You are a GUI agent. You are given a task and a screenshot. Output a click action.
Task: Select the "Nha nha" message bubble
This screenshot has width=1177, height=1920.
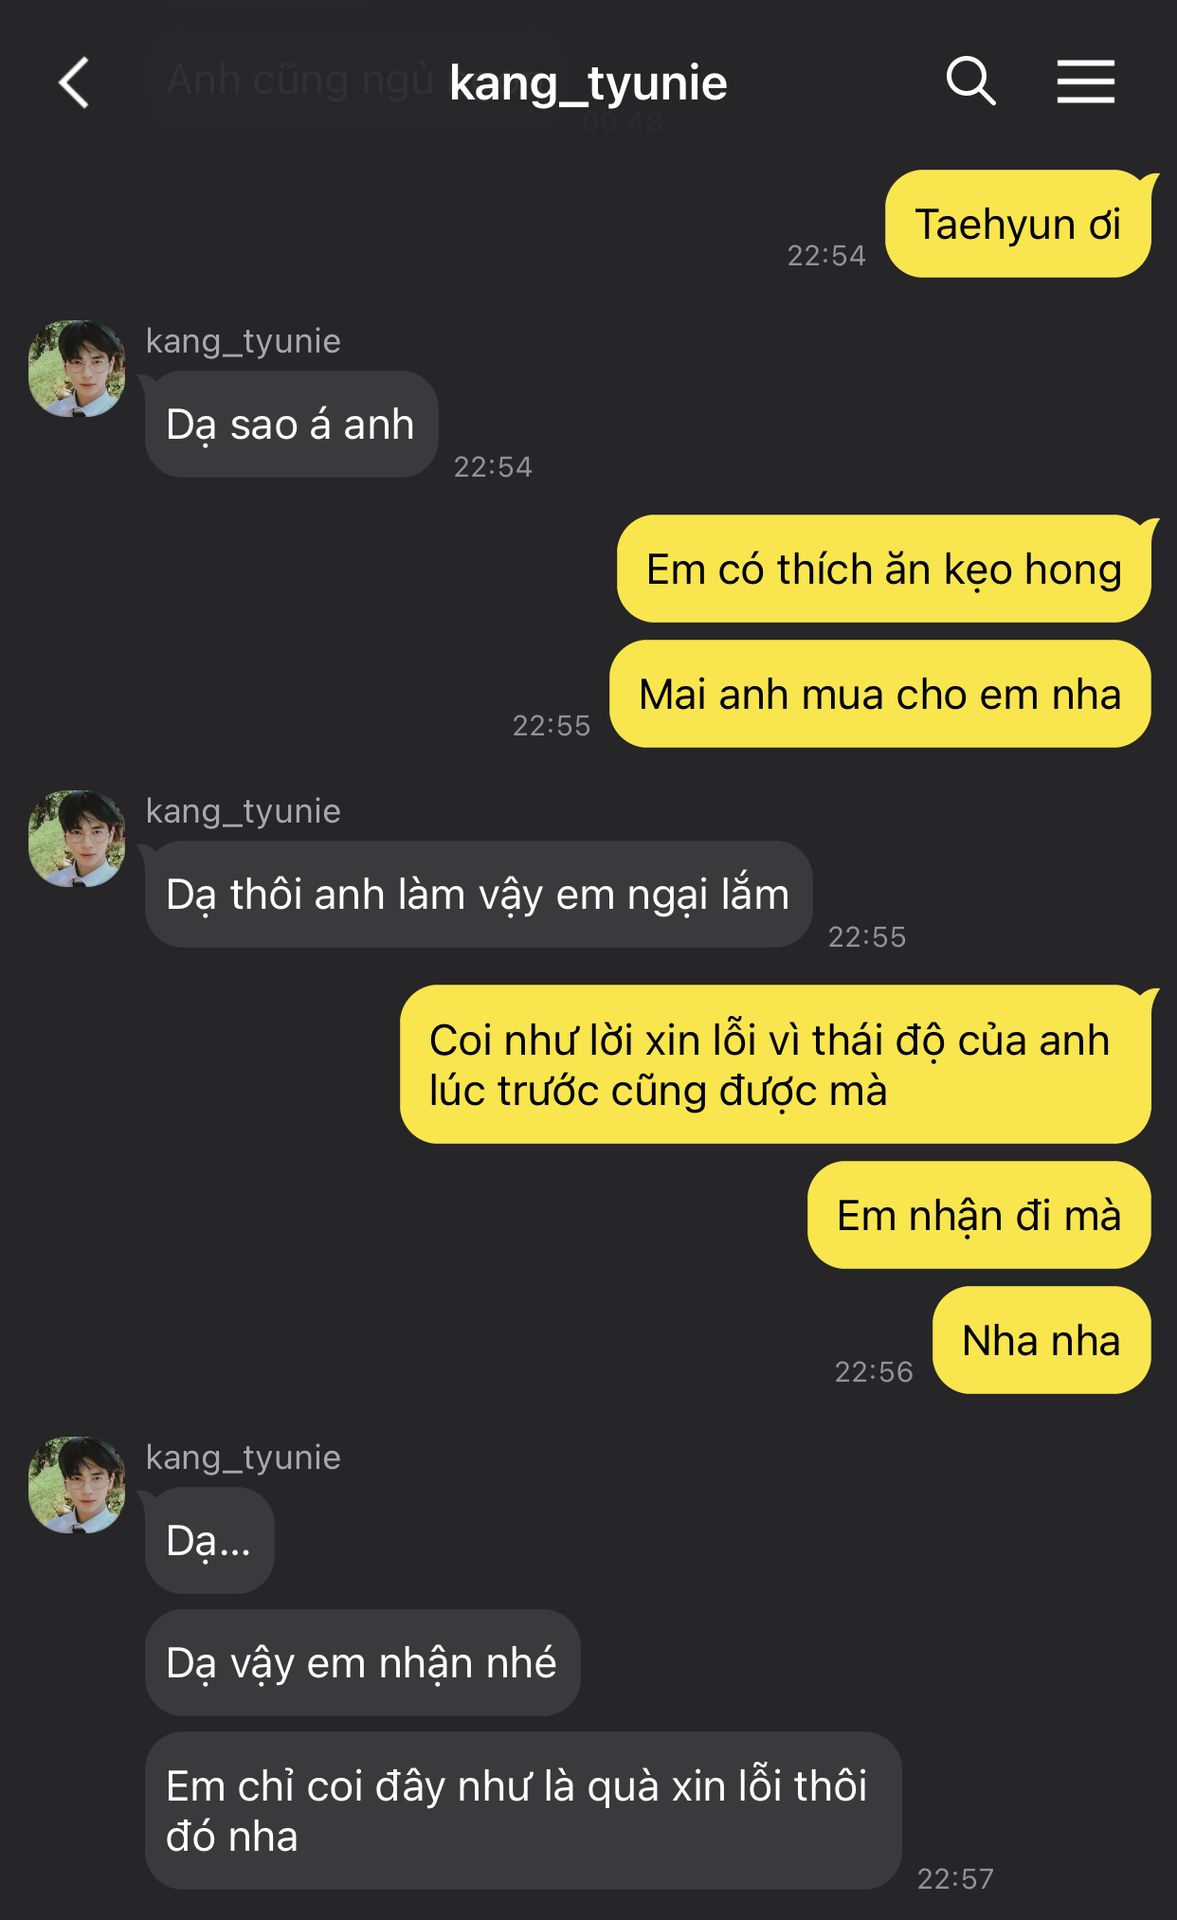coord(1041,1340)
